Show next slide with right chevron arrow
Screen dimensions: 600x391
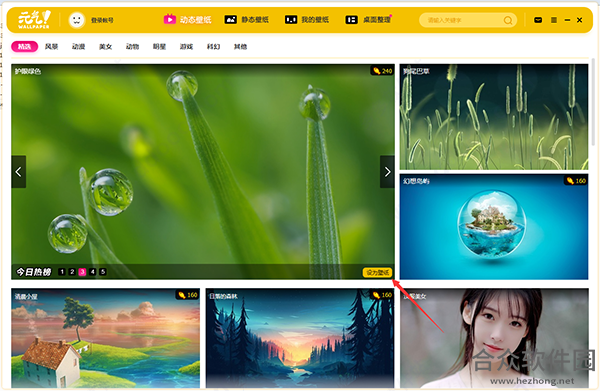[387, 172]
